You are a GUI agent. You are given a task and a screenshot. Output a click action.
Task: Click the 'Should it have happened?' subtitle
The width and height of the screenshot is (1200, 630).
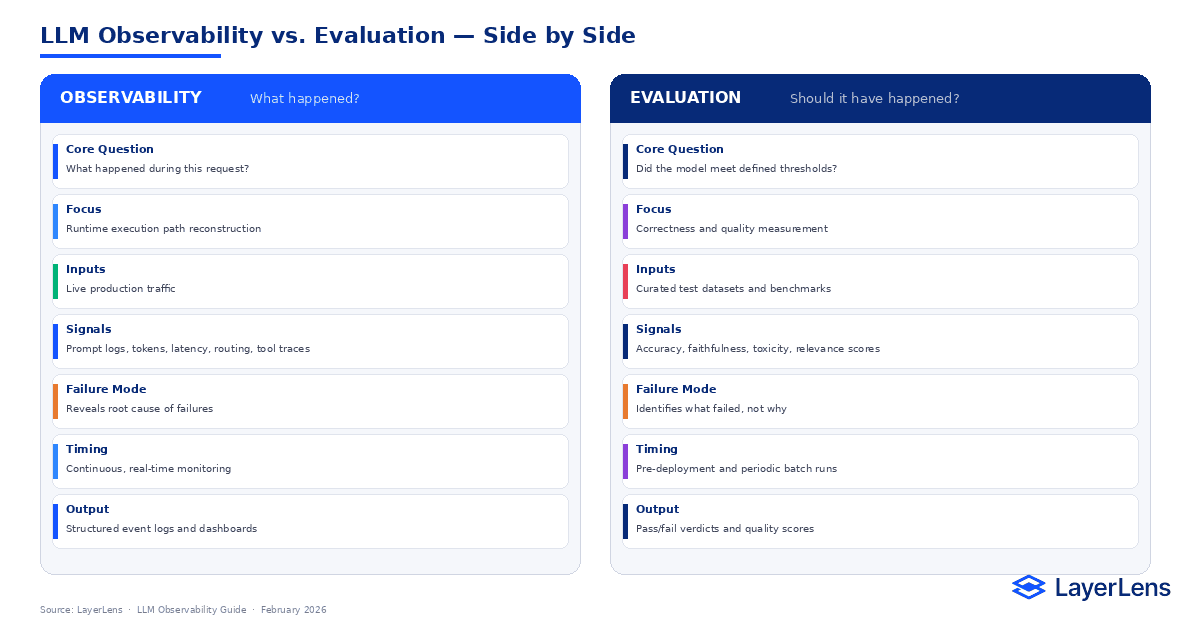[875, 98]
